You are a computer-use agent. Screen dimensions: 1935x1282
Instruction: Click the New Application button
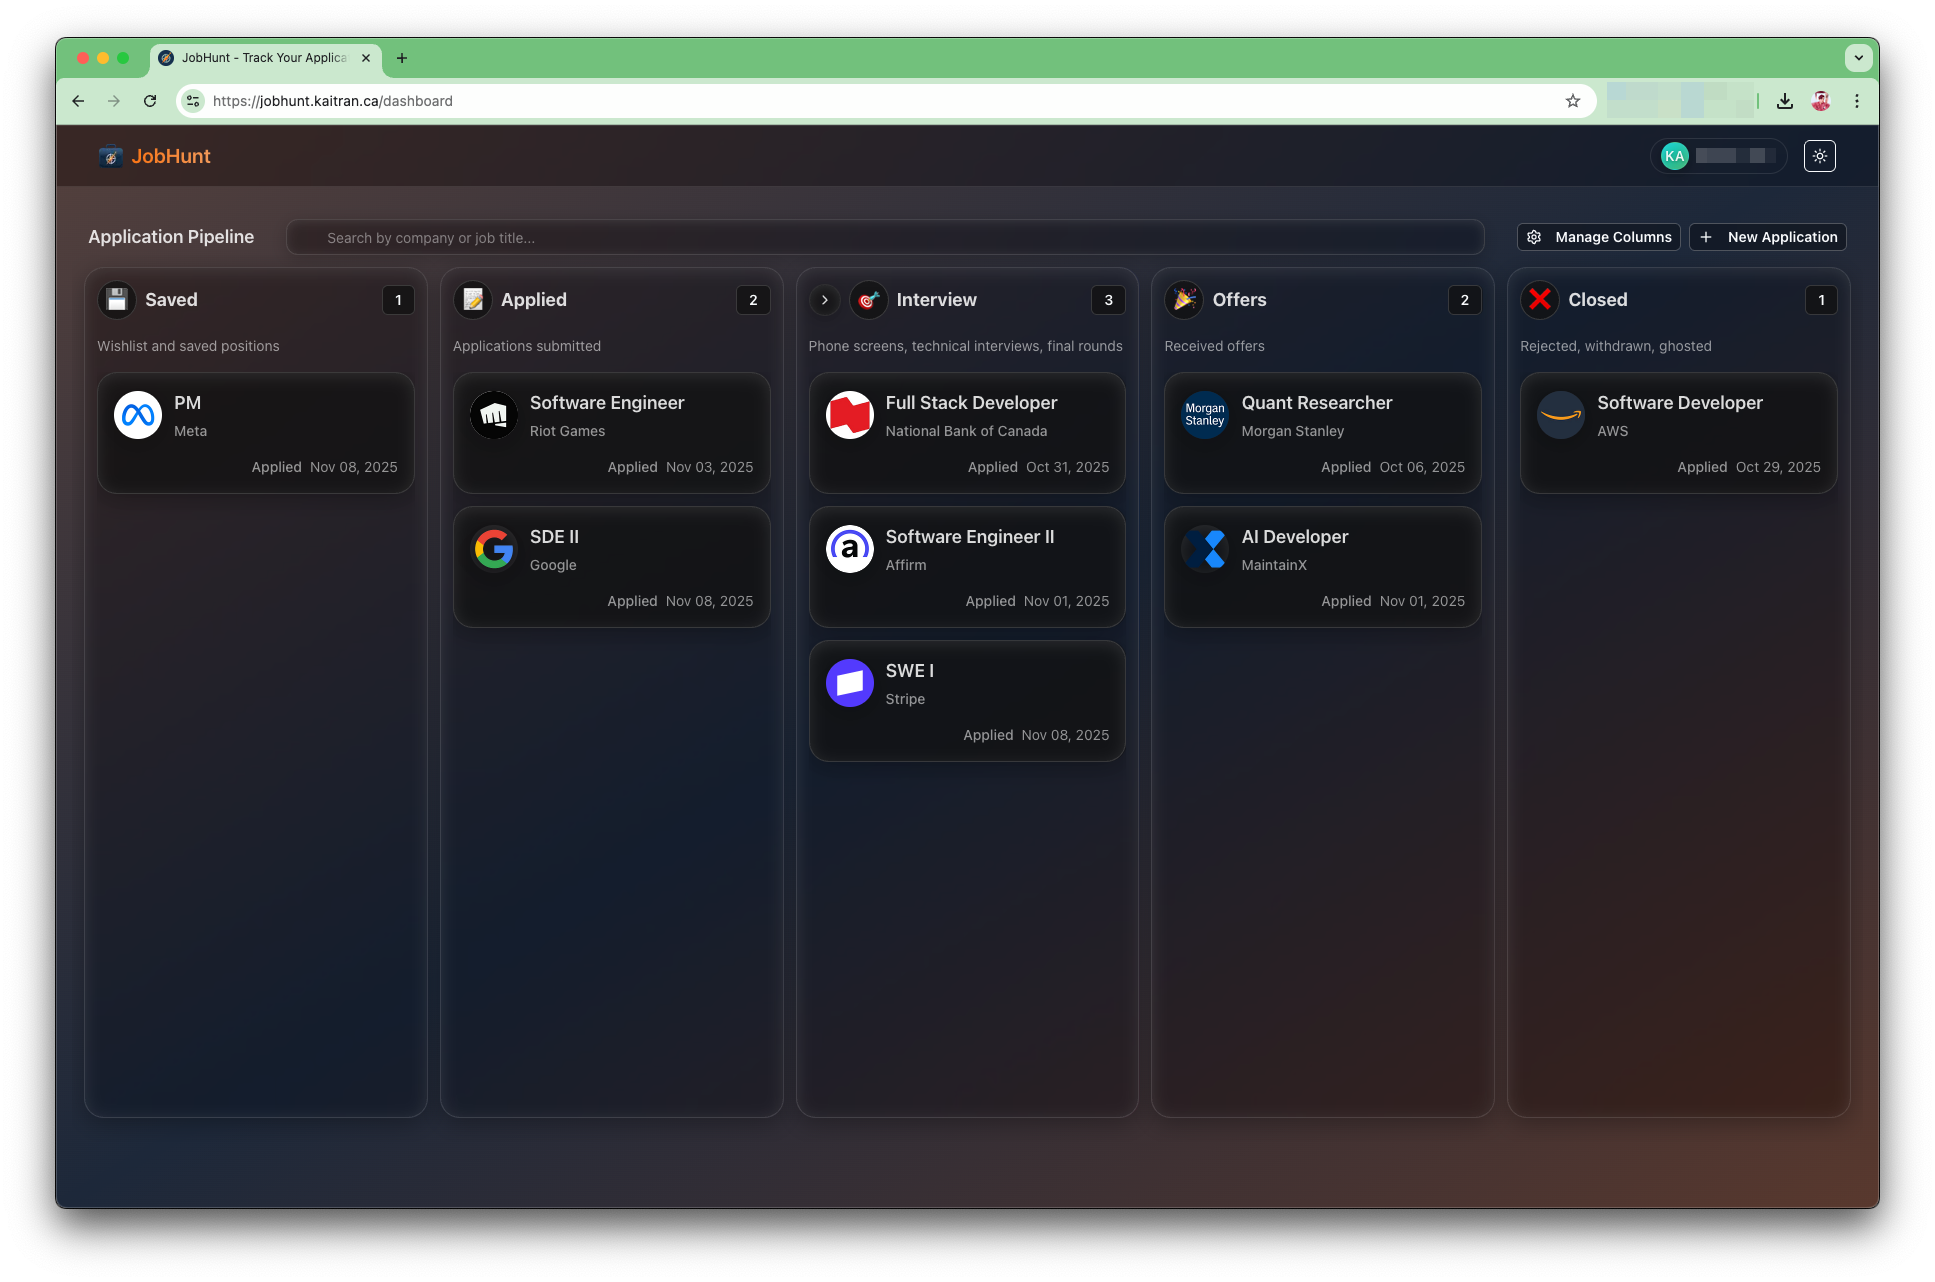[x=1767, y=237]
